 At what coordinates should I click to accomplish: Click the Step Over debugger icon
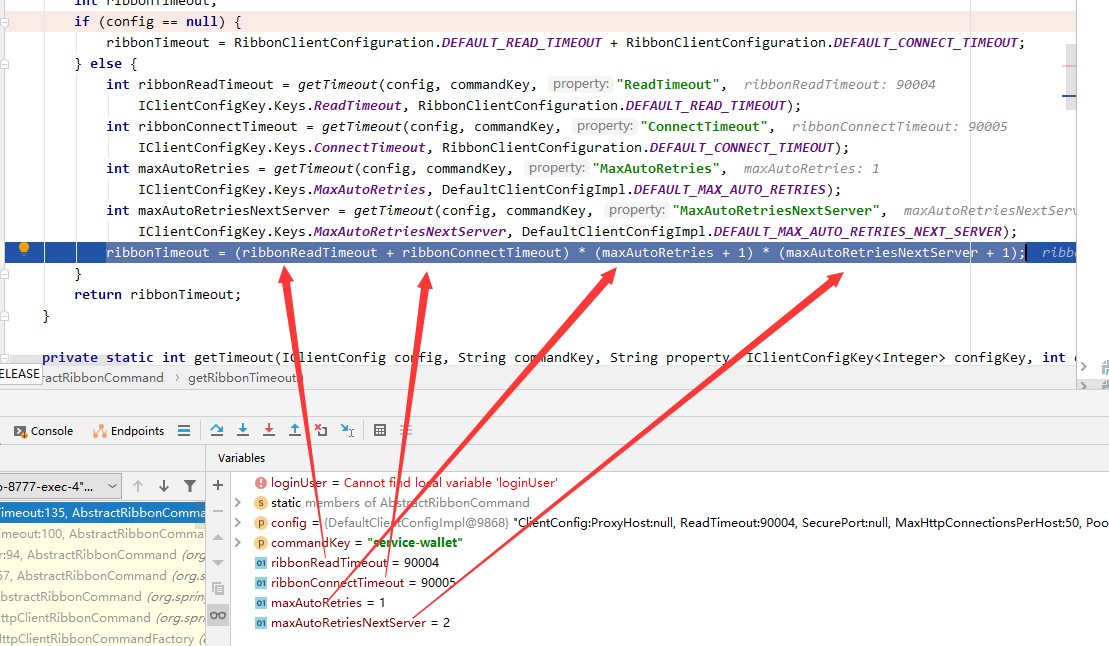[x=217, y=429]
